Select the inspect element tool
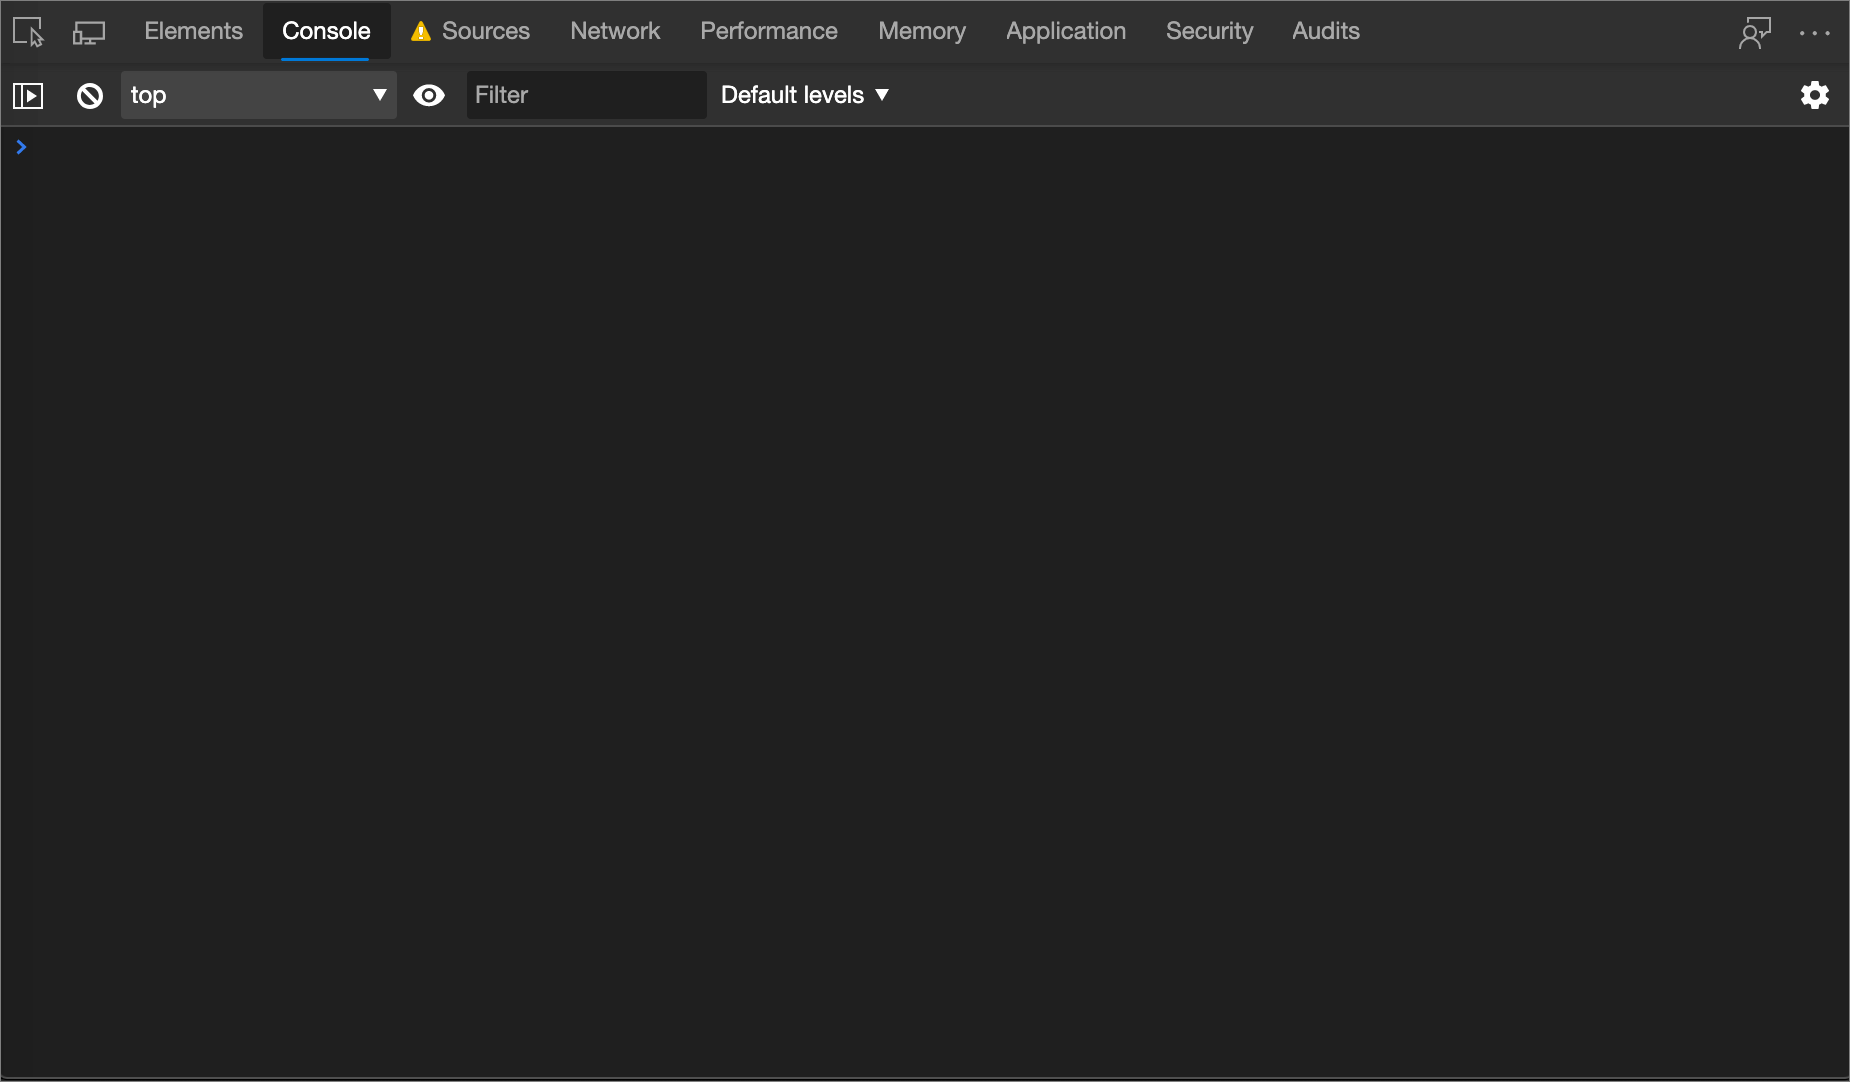 point(27,31)
